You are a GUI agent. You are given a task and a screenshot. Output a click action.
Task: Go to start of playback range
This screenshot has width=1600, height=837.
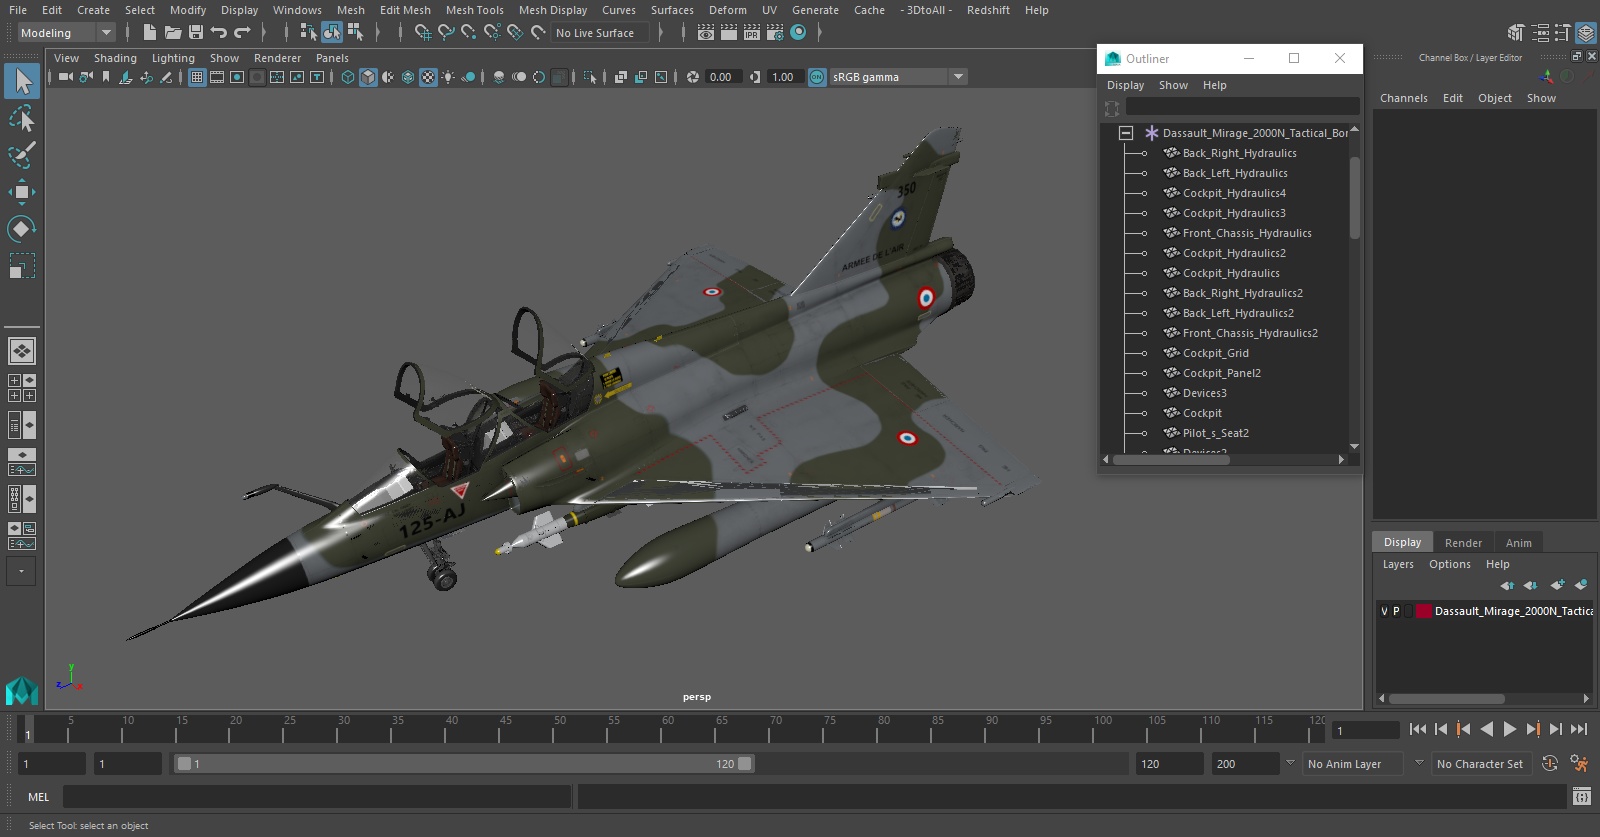(x=1418, y=729)
